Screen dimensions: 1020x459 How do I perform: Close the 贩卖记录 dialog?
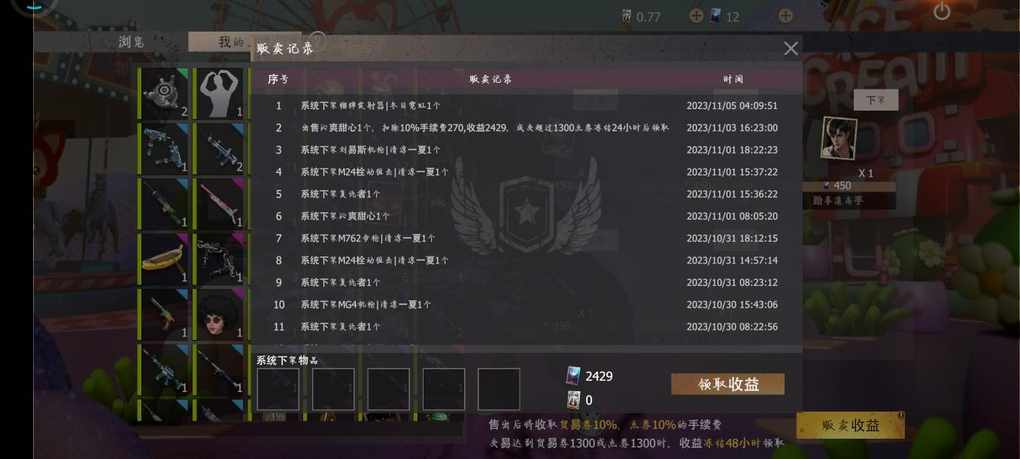point(791,48)
